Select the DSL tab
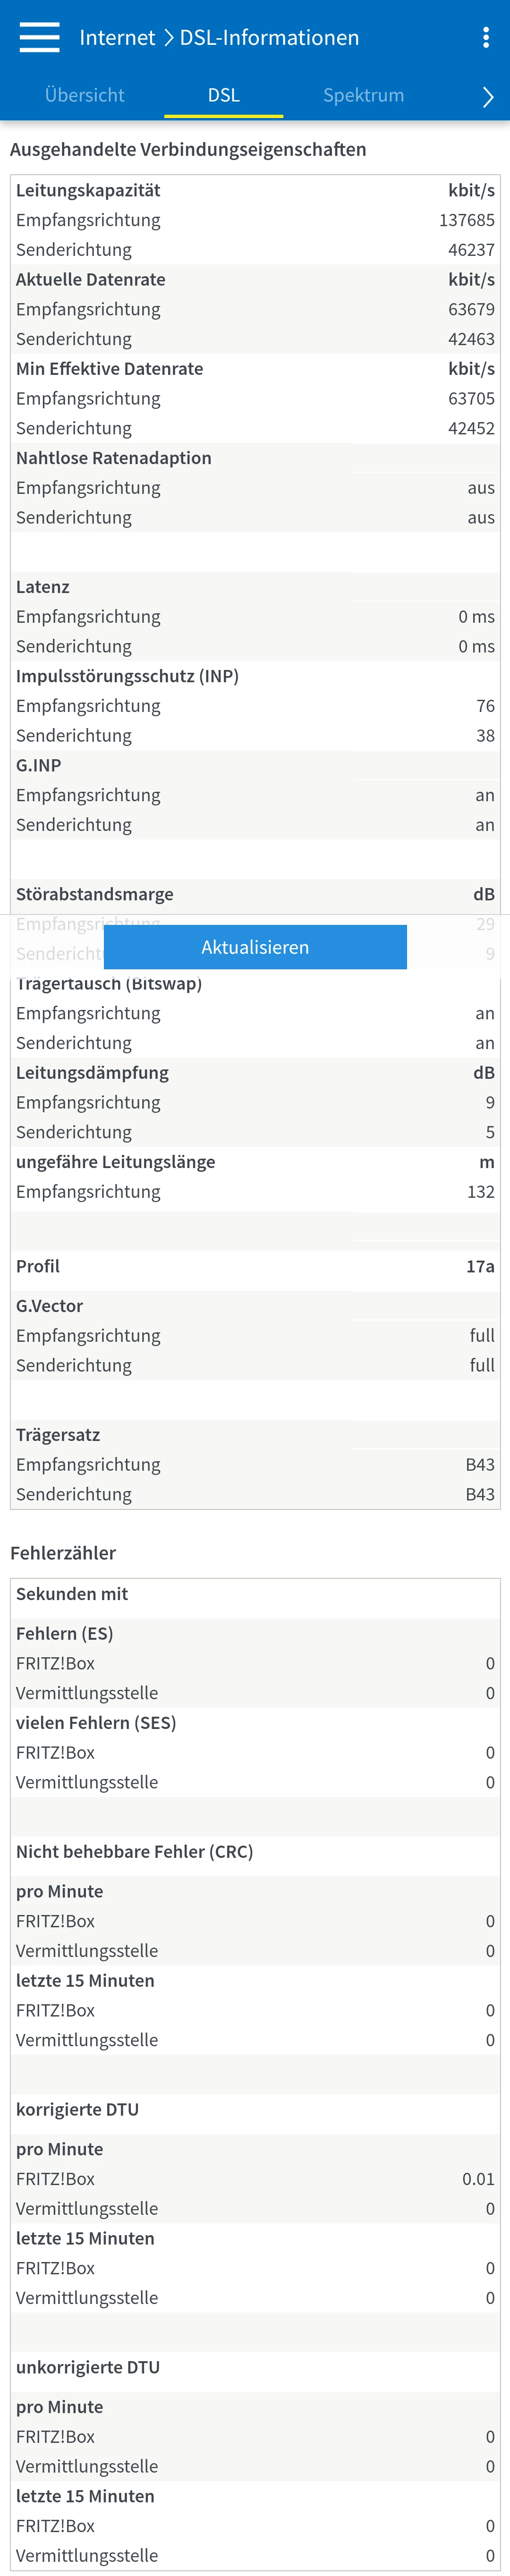 223,95
